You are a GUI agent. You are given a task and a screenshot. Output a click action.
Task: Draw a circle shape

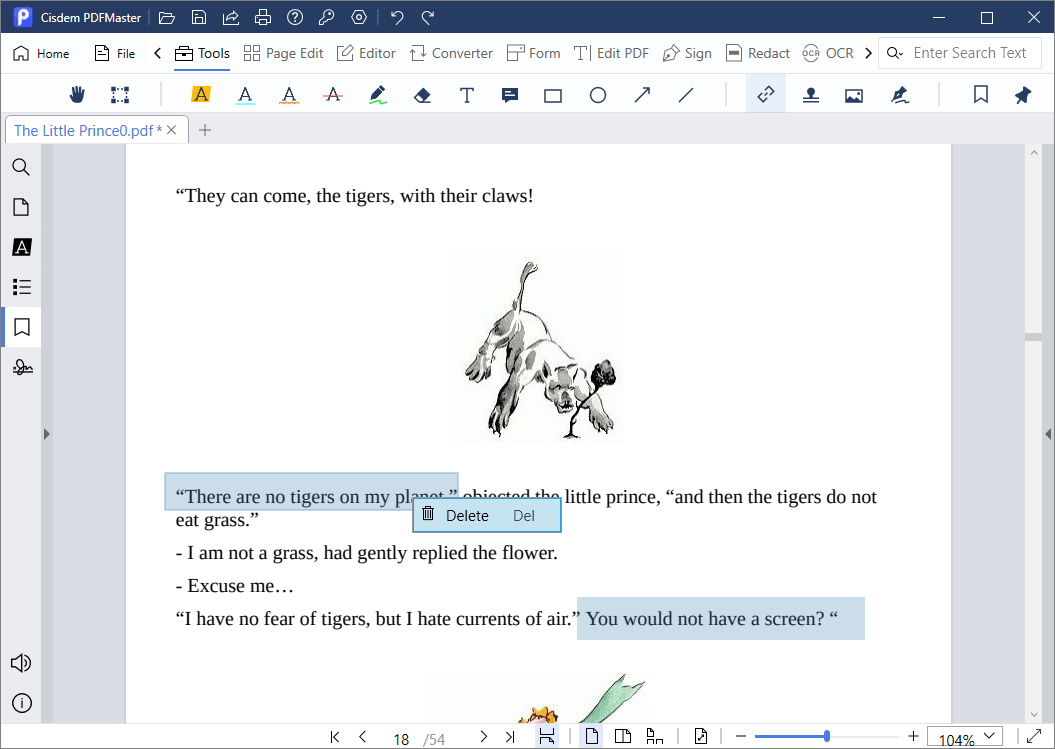[x=597, y=96]
